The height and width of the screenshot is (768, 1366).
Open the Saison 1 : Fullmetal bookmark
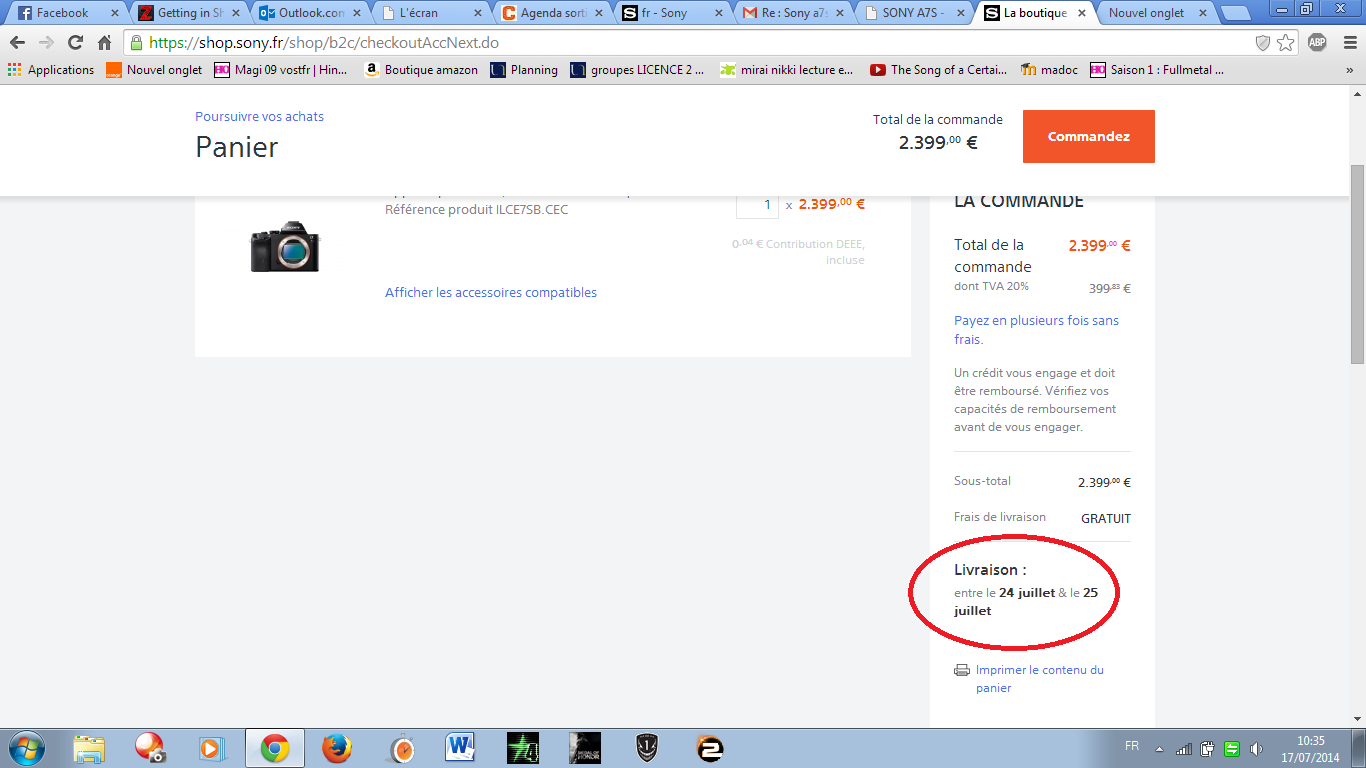(1157, 70)
